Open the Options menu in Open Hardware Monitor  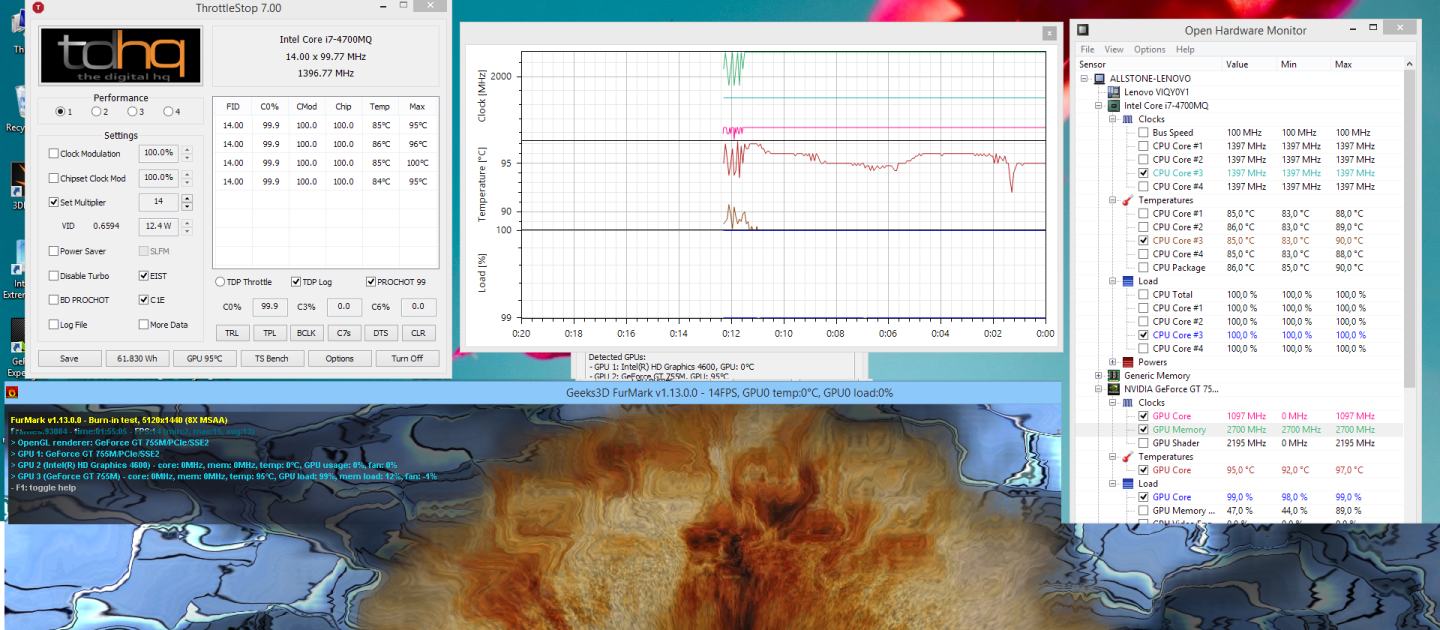click(x=1150, y=49)
